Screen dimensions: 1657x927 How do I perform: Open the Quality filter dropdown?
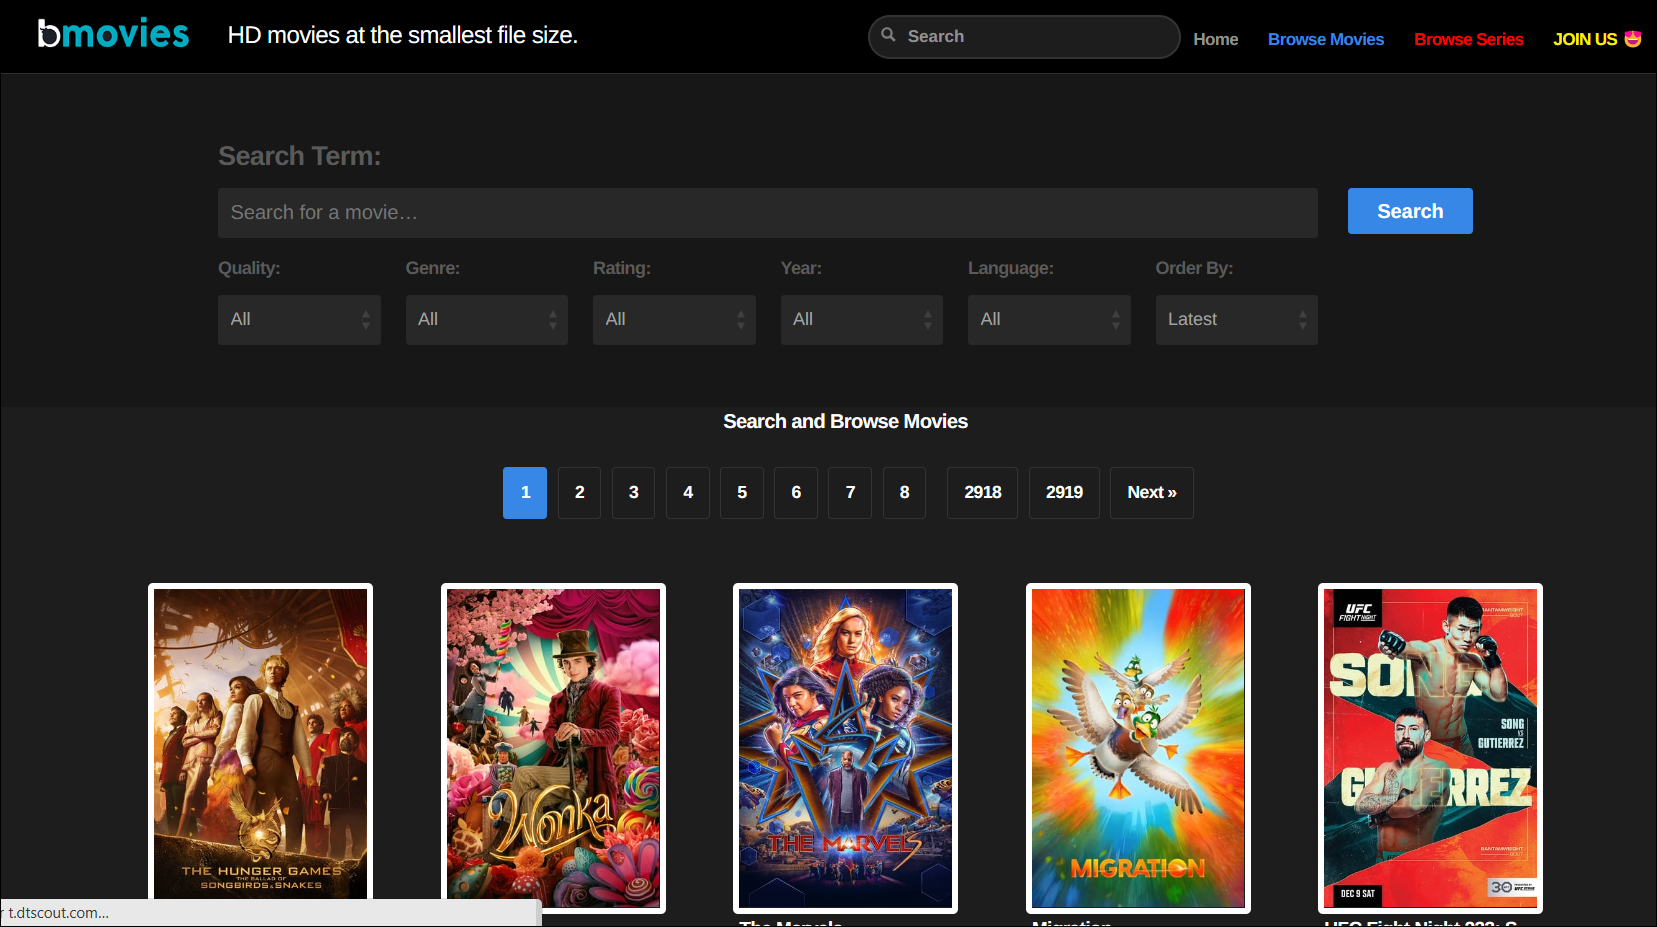click(x=299, y=319)
